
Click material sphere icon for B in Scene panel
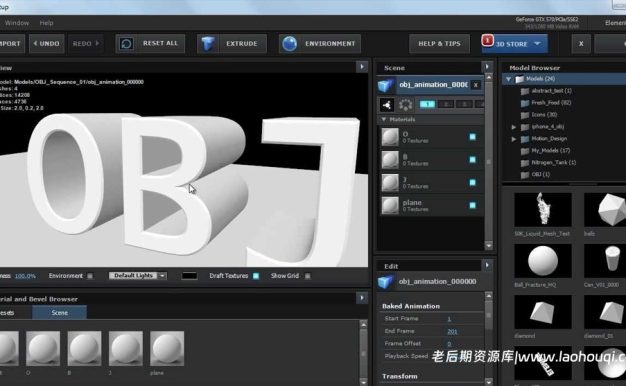(390, 160)
